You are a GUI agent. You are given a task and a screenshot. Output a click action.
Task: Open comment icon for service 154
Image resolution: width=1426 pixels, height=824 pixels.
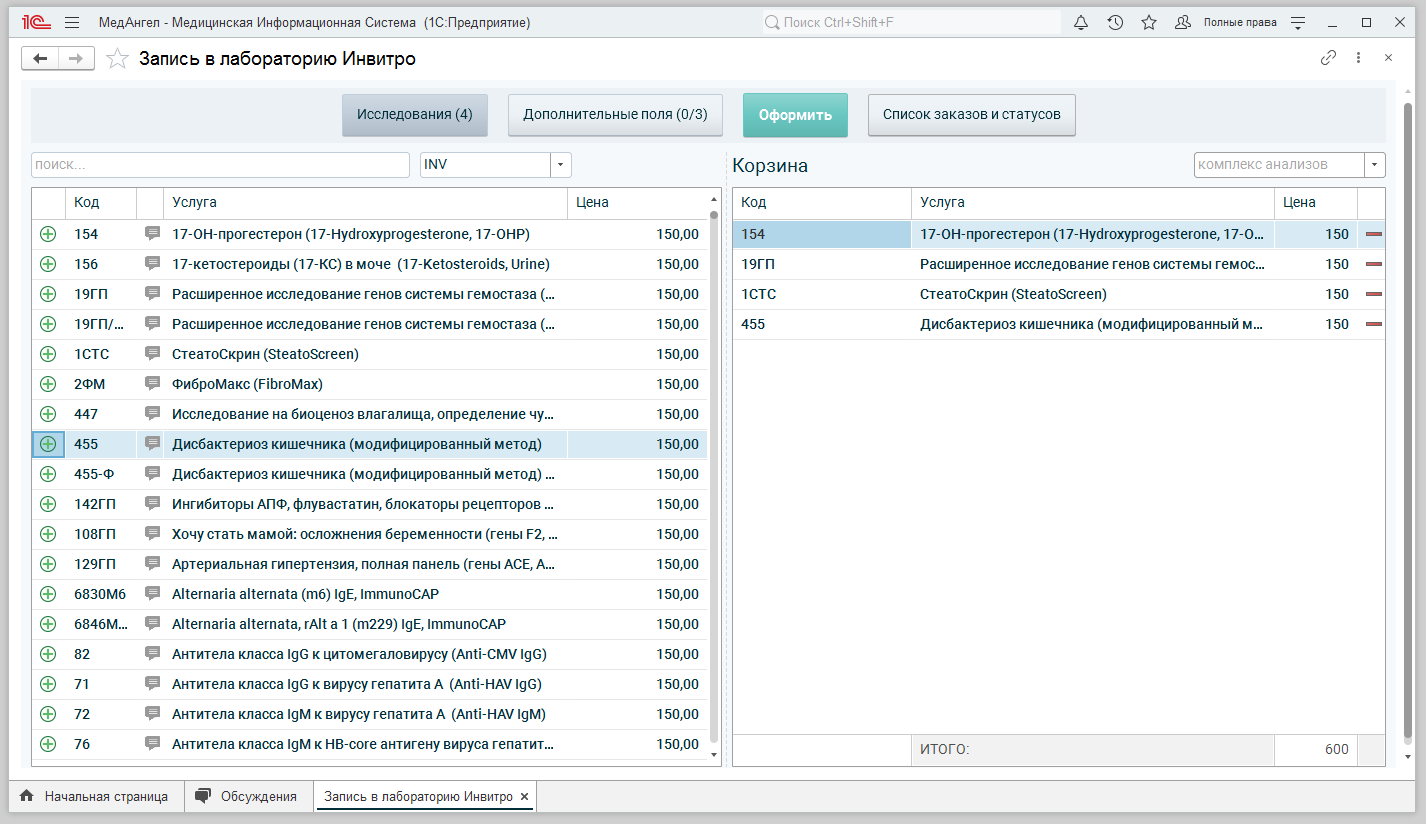pos(152,234)
